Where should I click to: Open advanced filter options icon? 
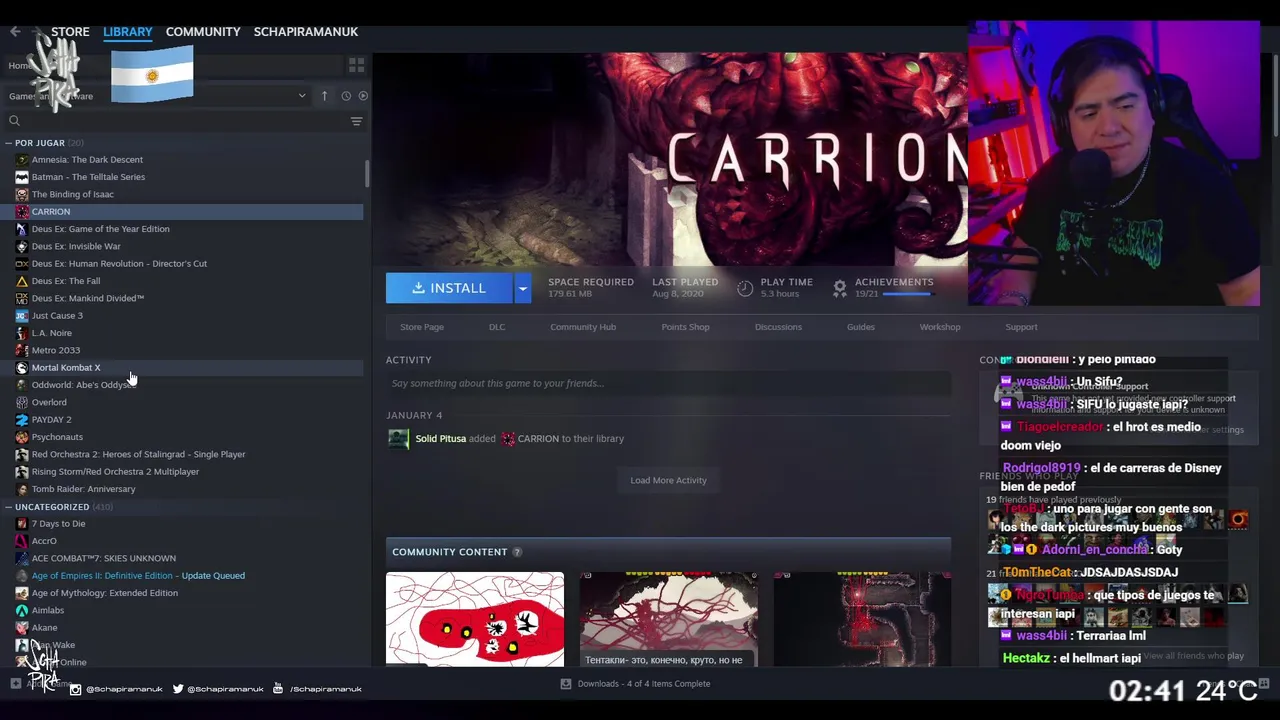click(356, 121)
